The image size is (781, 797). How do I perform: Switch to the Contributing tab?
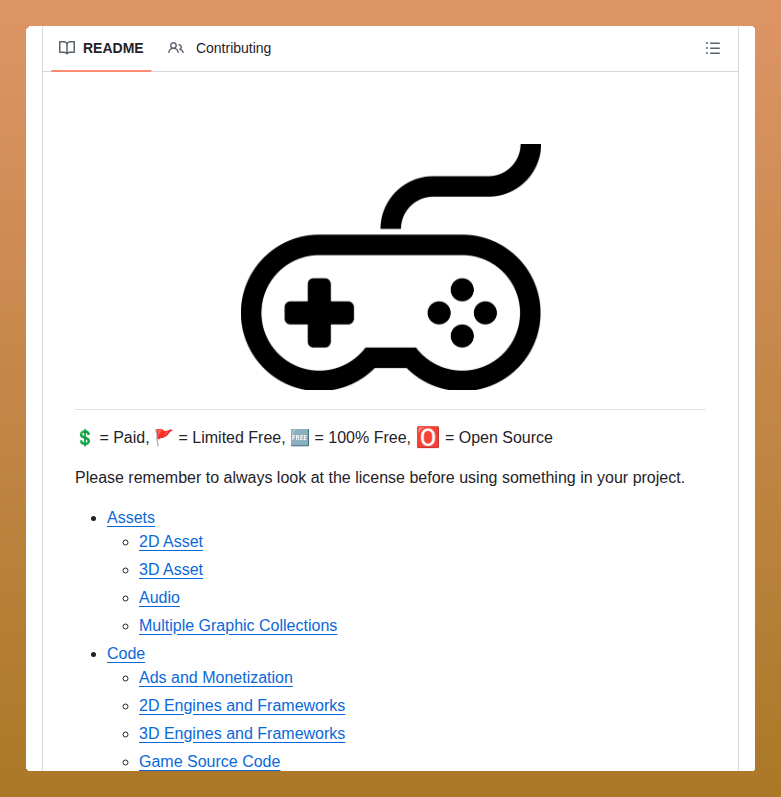click(x=220, y=48)
